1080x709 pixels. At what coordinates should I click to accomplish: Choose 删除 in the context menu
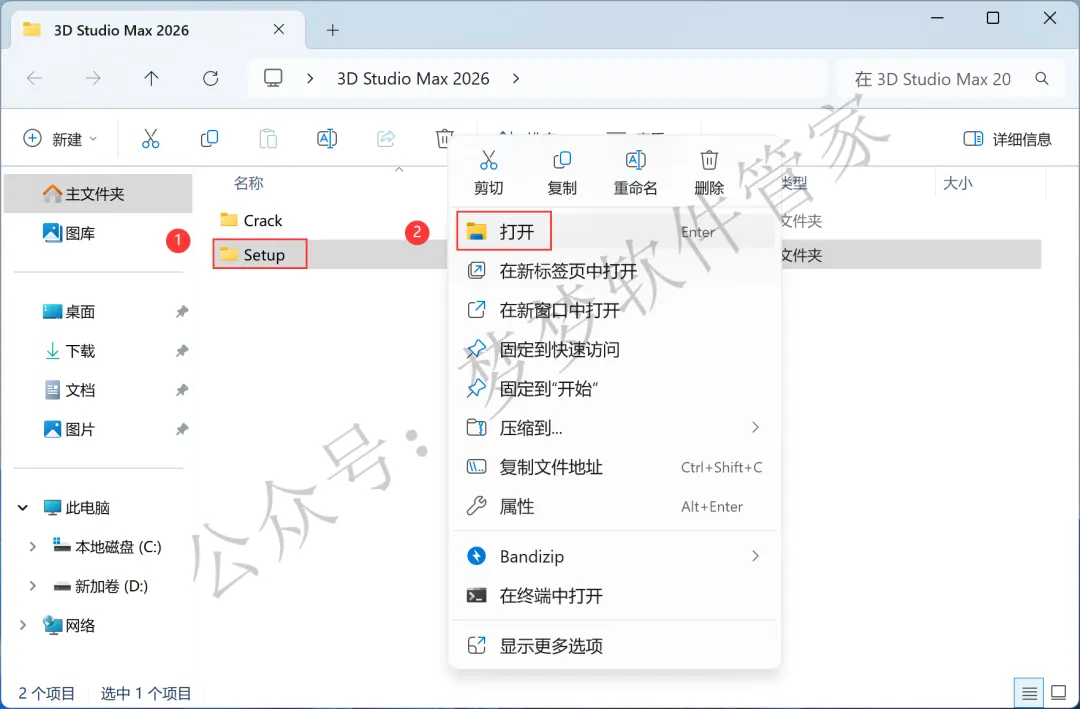(709, 172)
